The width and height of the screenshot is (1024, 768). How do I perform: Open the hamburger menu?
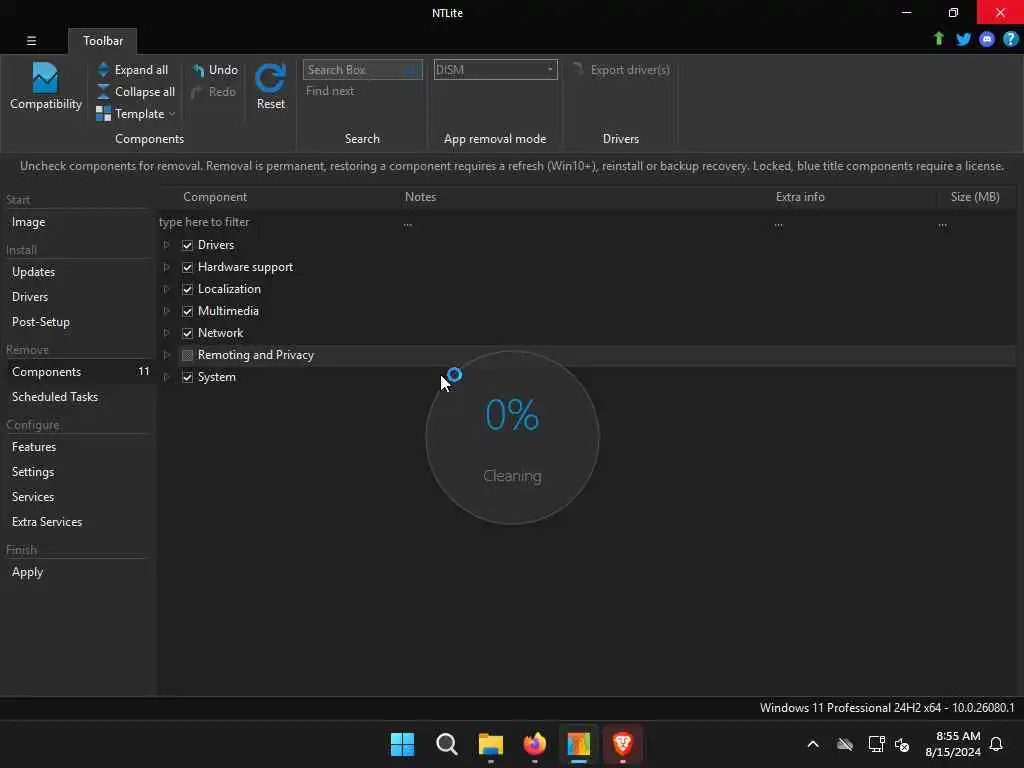31,40
